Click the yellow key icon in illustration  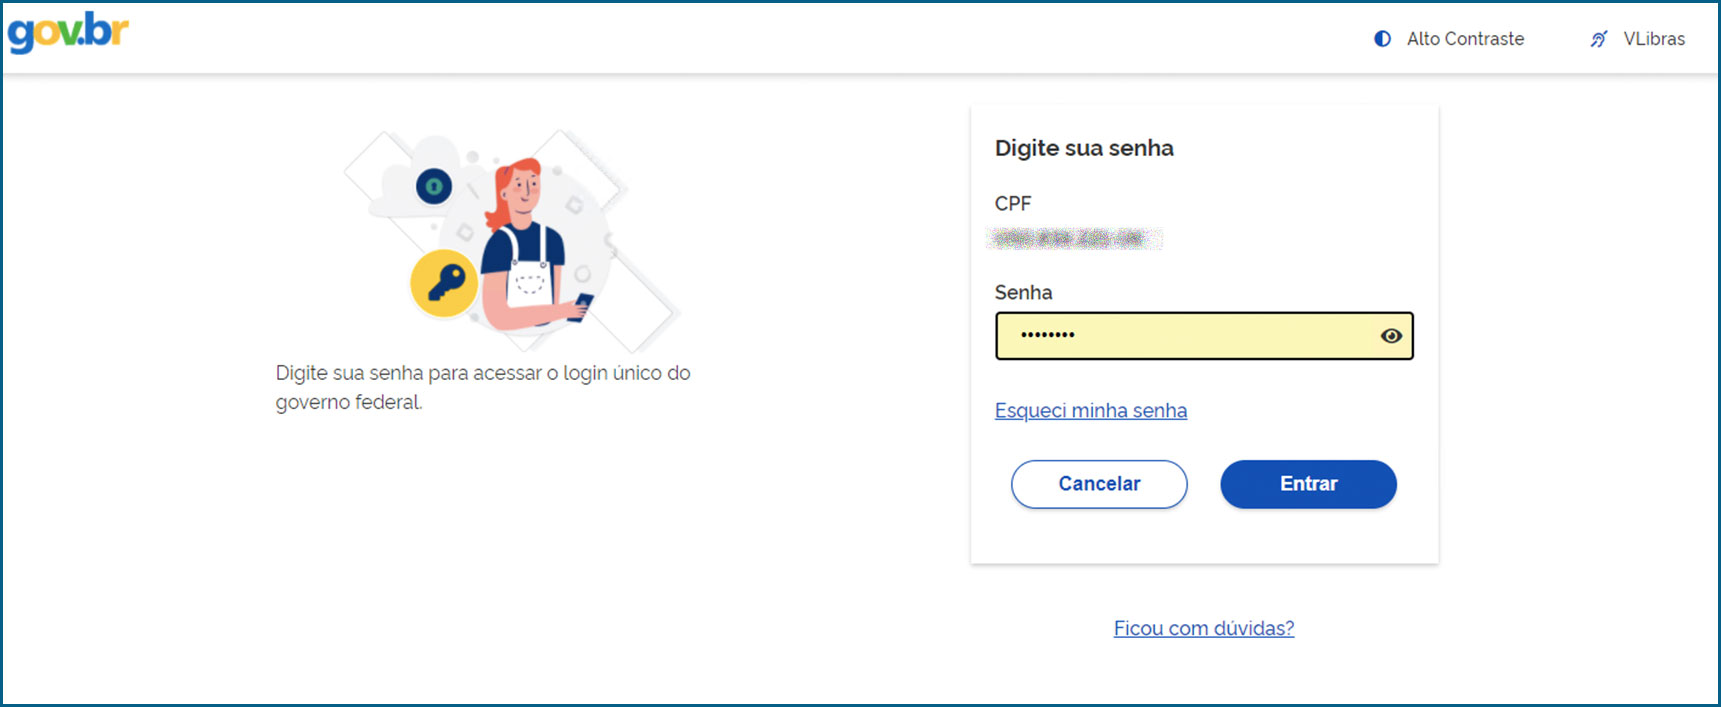tap(444, 283)
